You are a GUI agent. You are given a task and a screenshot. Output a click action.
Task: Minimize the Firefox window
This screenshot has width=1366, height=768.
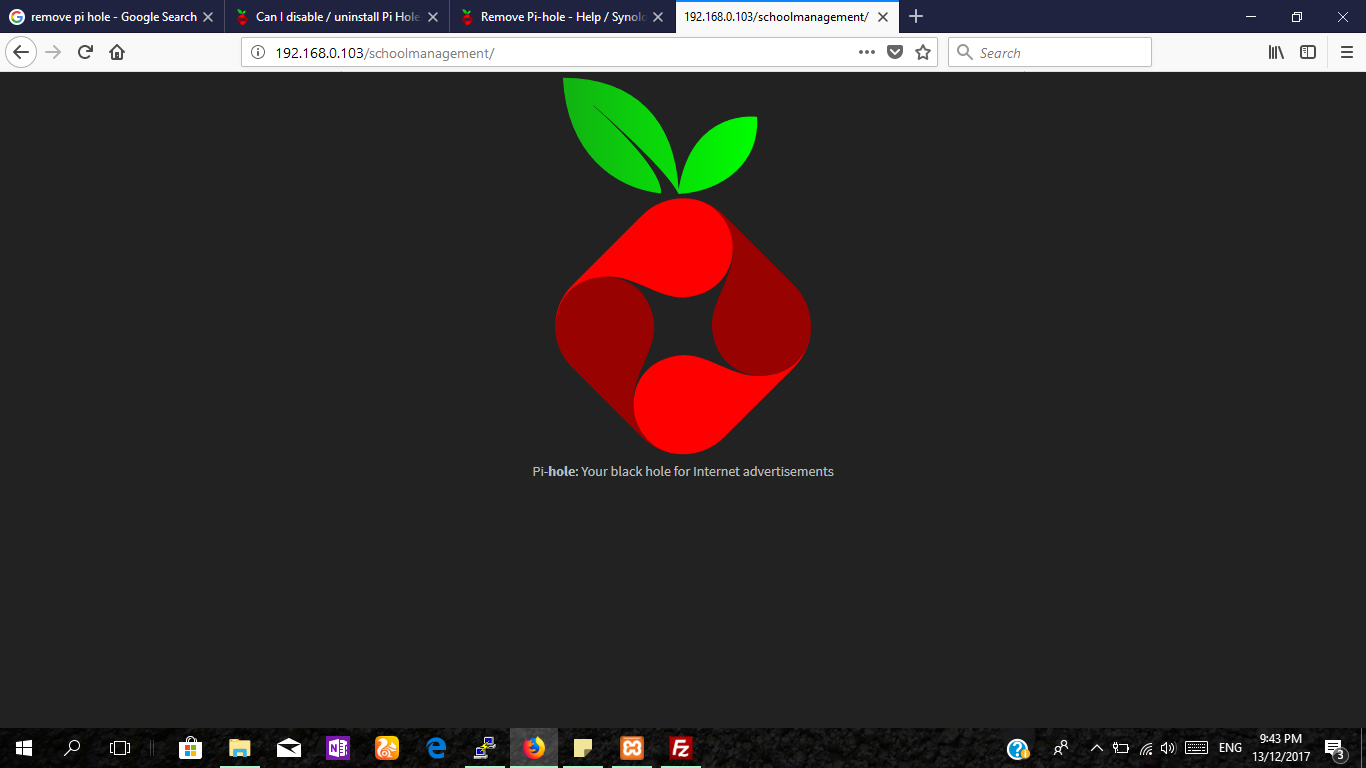(x=1251, y=17)
